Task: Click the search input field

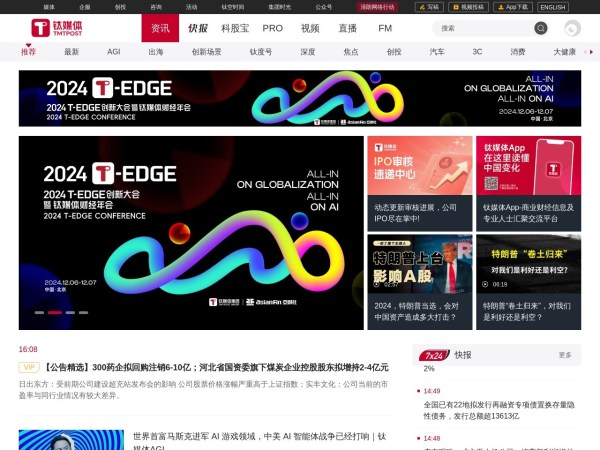Action: [x=482, y=28]
